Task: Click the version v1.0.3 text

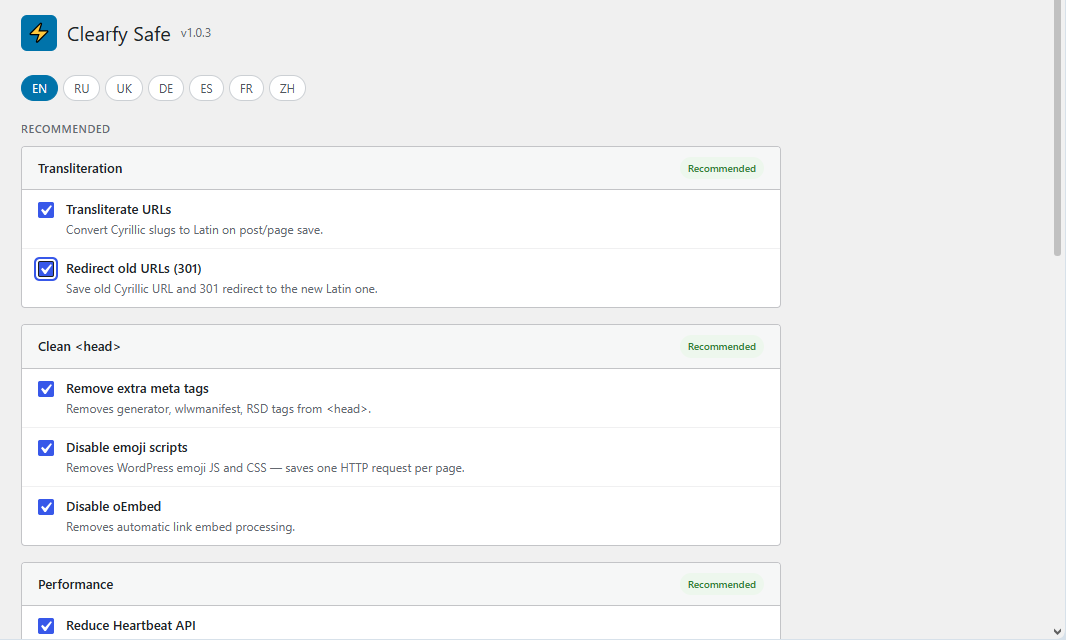Action: 196,33
